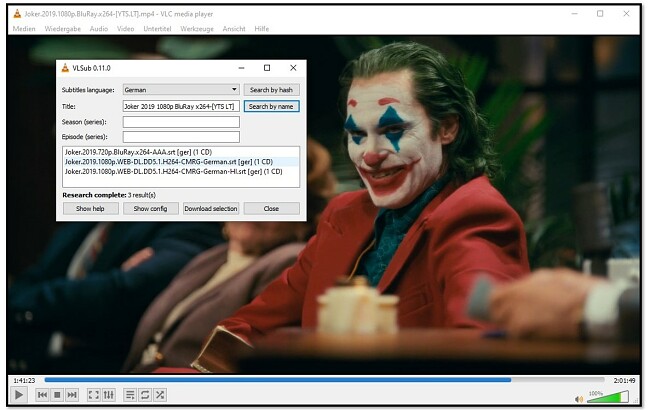
Task: Click VLC cone icon in VLSub titlebar
Action: [65, 68]
